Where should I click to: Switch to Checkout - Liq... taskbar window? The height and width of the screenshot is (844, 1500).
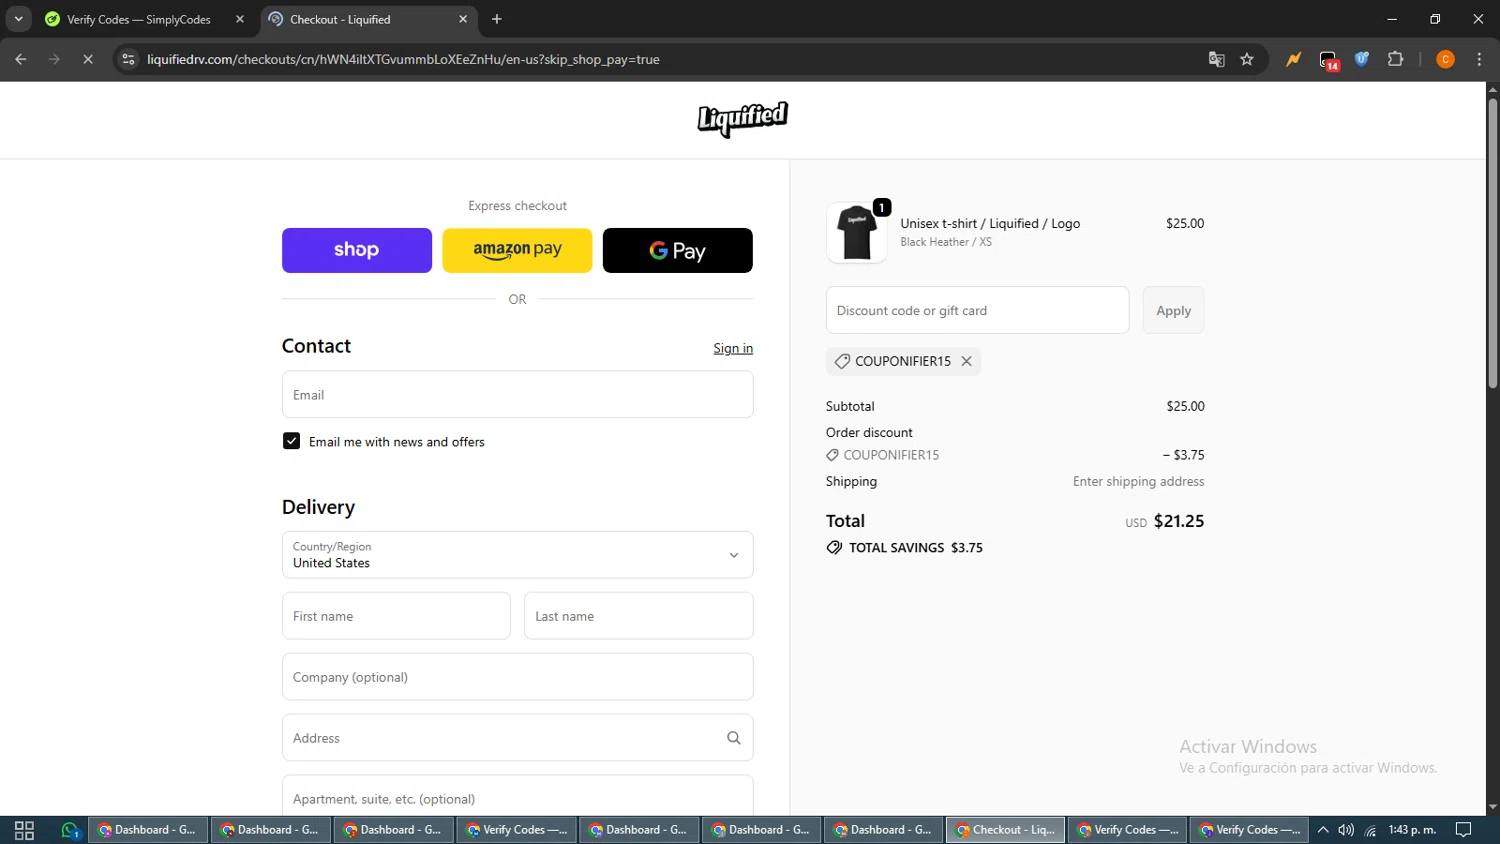[x=1005, y=830]
